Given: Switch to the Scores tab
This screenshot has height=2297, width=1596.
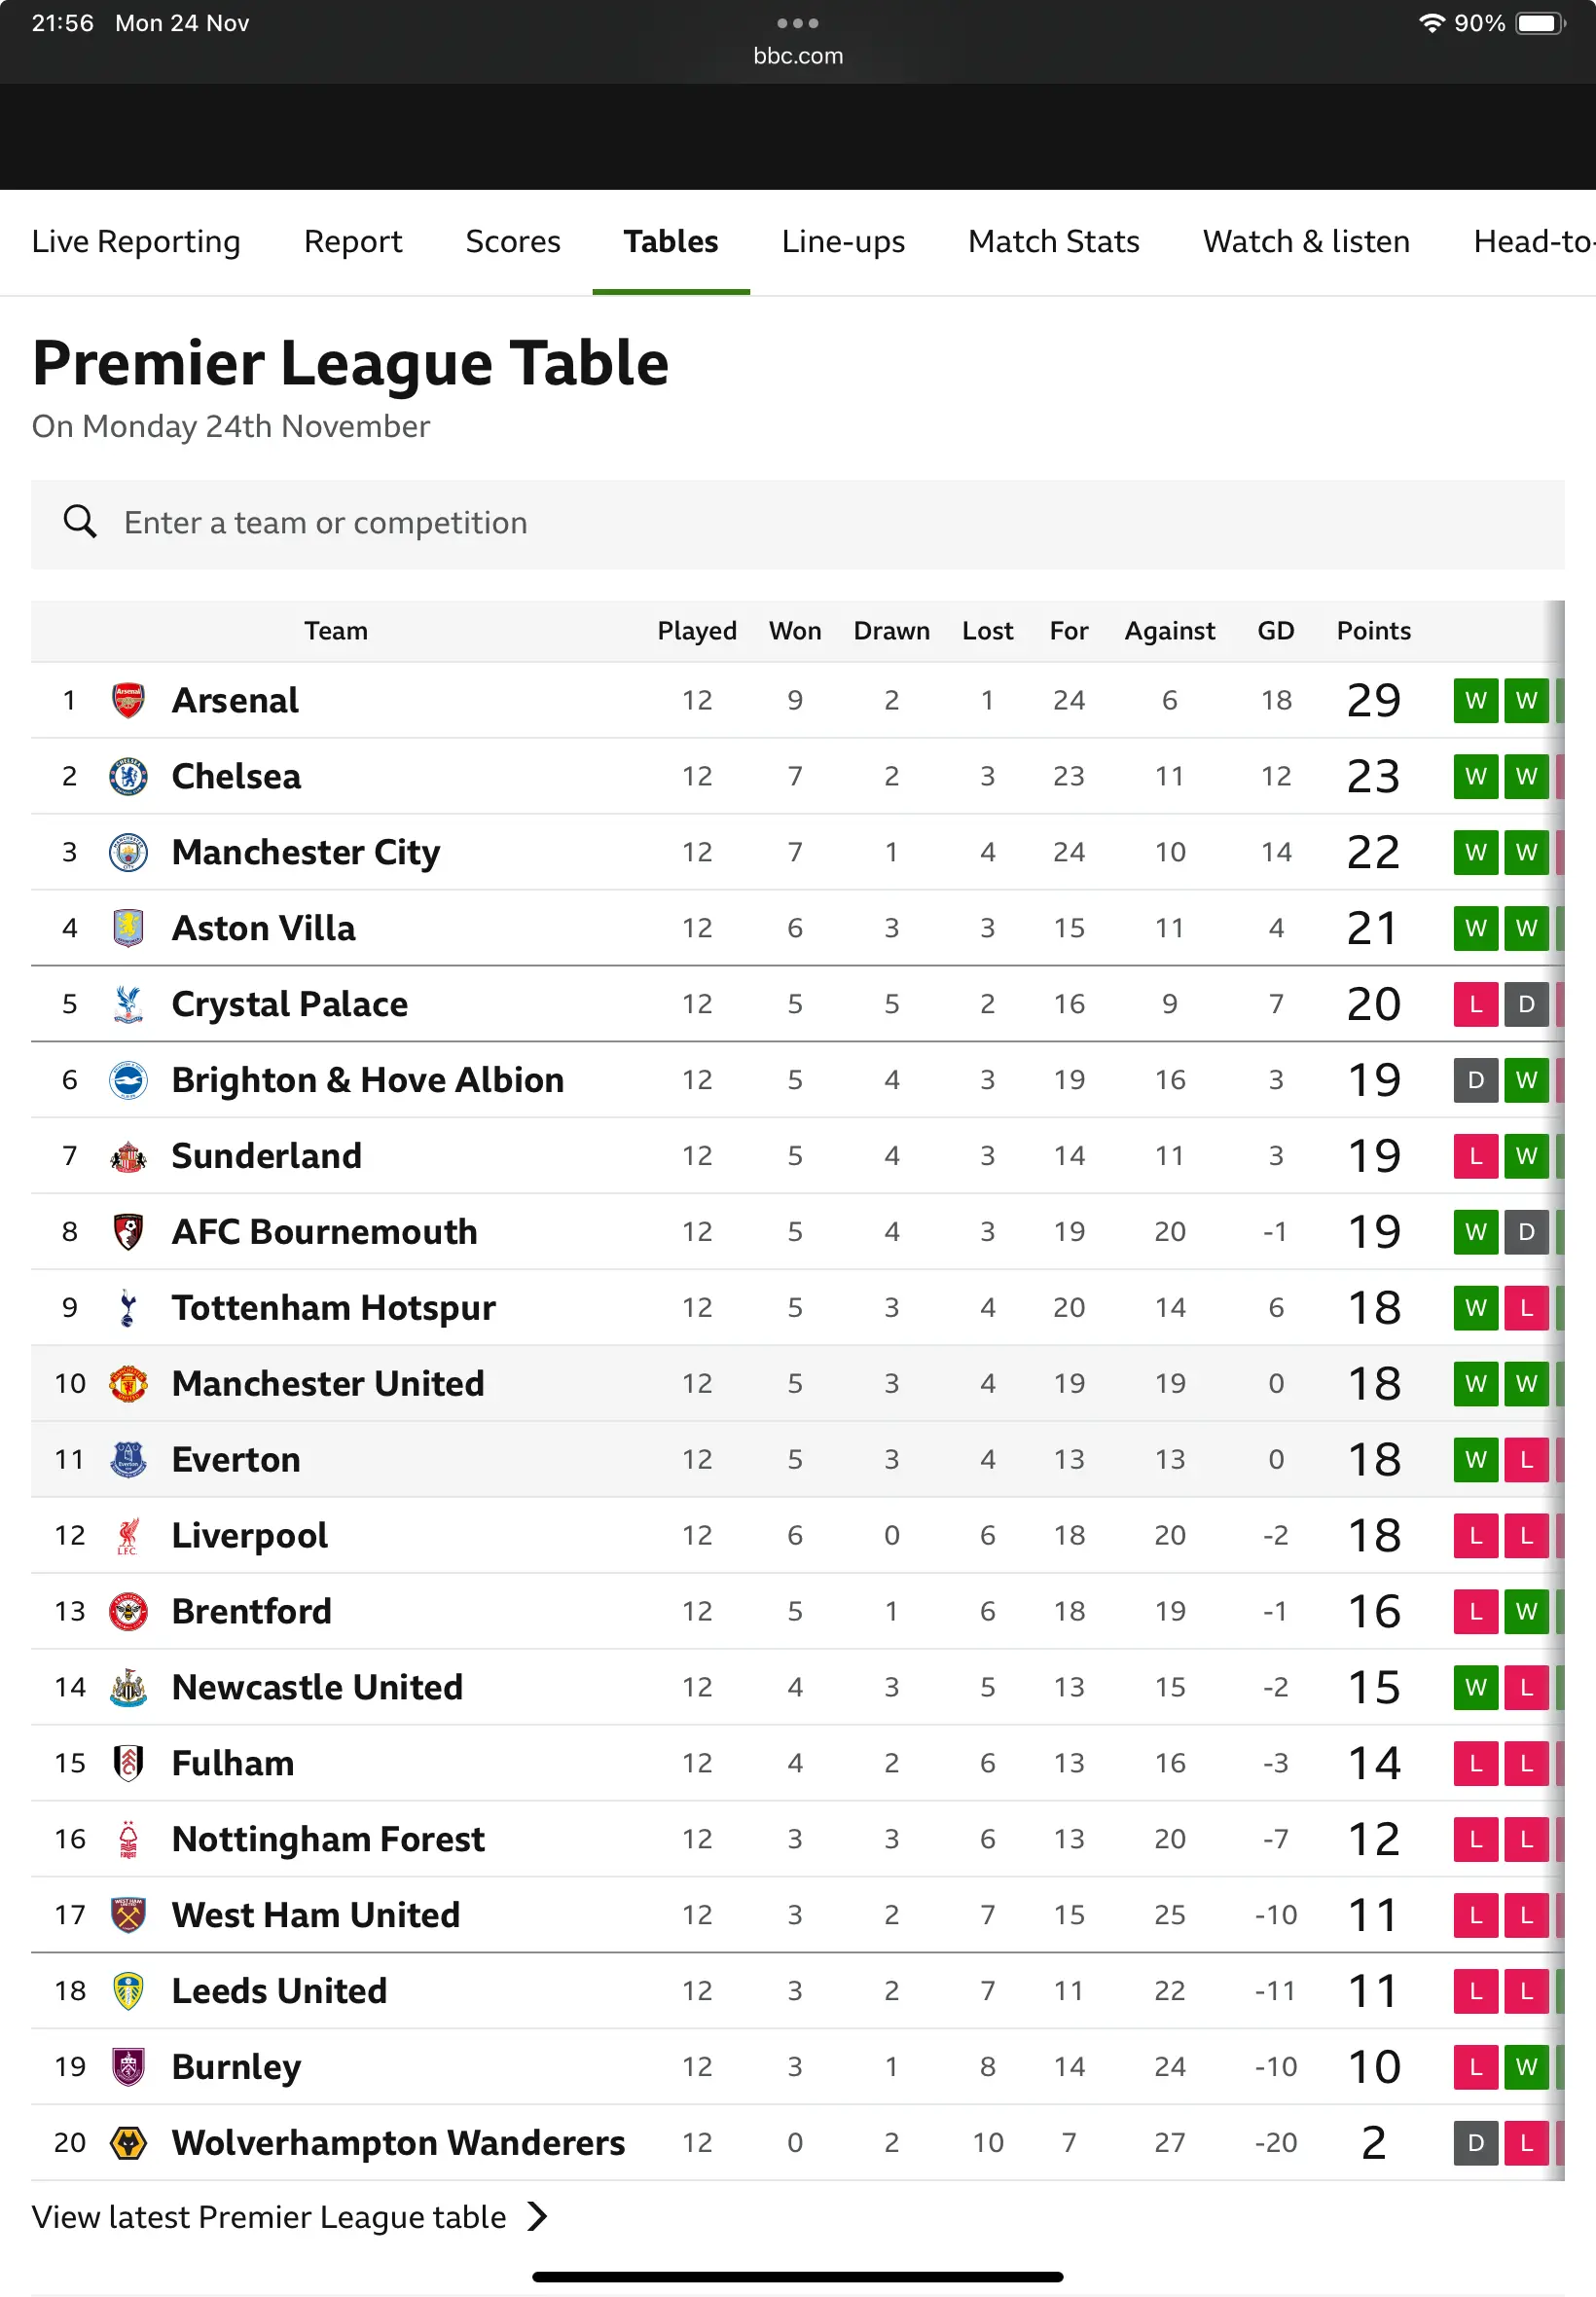Looking at the screenshot, I should pos(512,242).
